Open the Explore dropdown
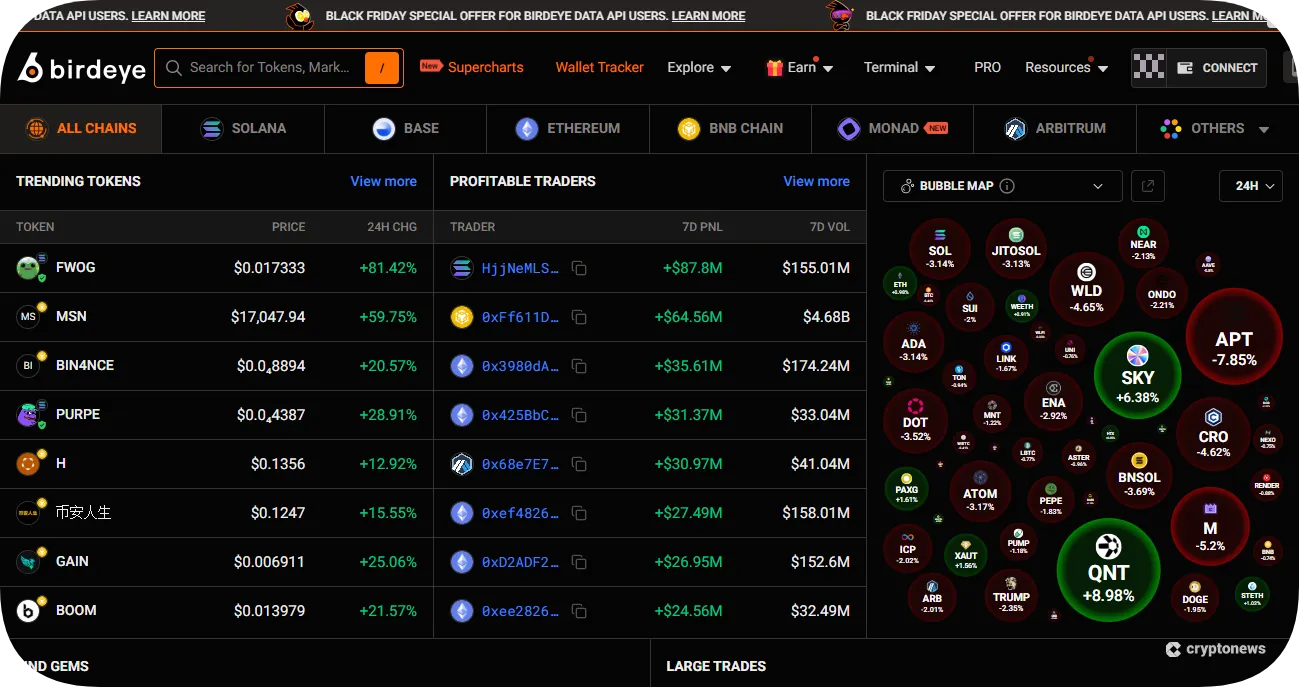 tap(699, 67)
